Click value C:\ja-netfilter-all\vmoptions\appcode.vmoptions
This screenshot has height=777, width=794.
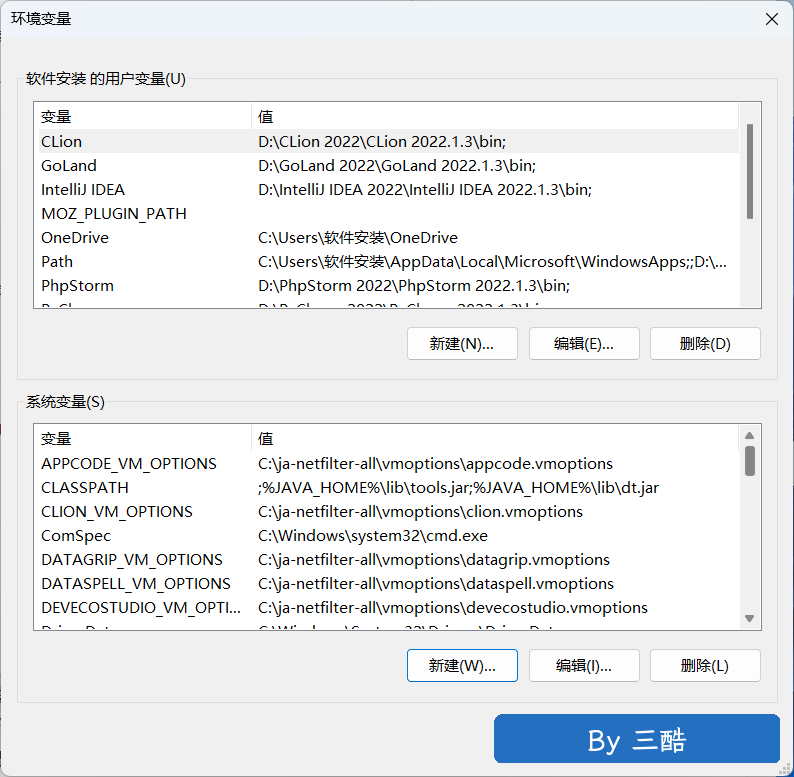pos(435,463)
